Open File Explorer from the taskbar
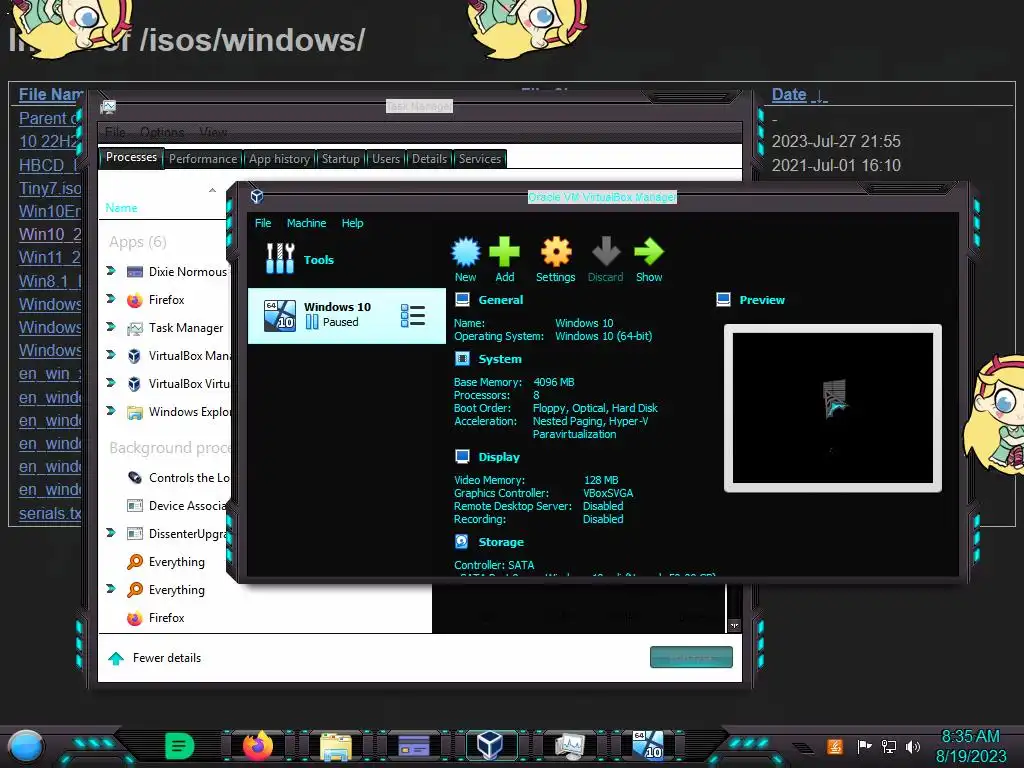1024x768 pixels. 336,746
